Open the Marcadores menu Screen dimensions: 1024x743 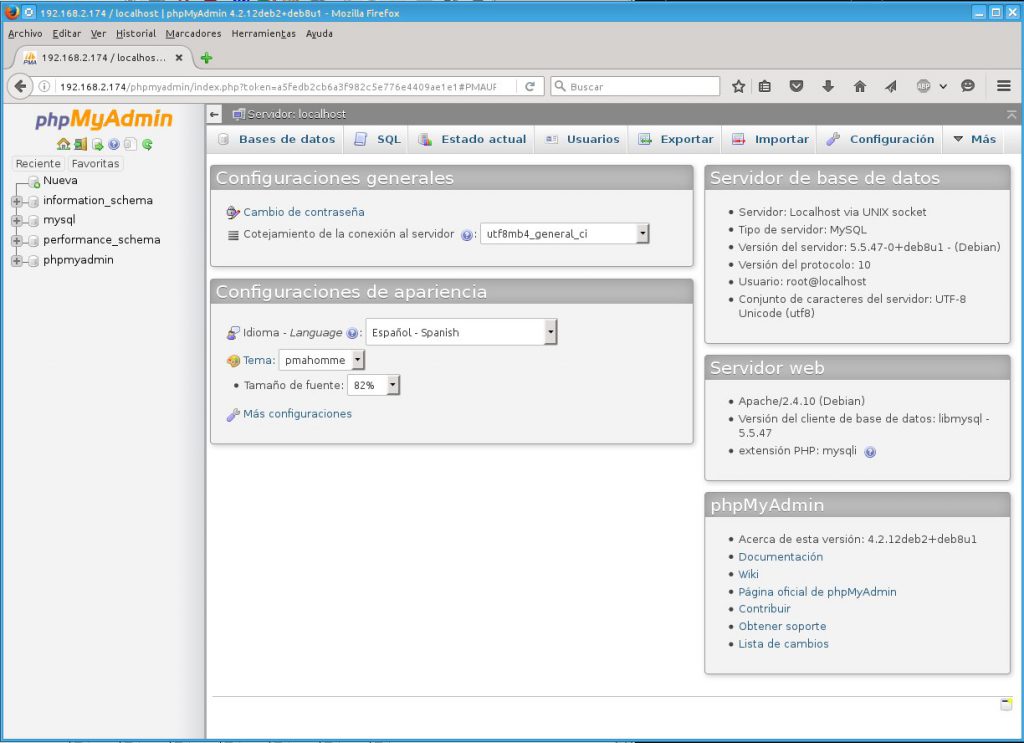(193, 34)
